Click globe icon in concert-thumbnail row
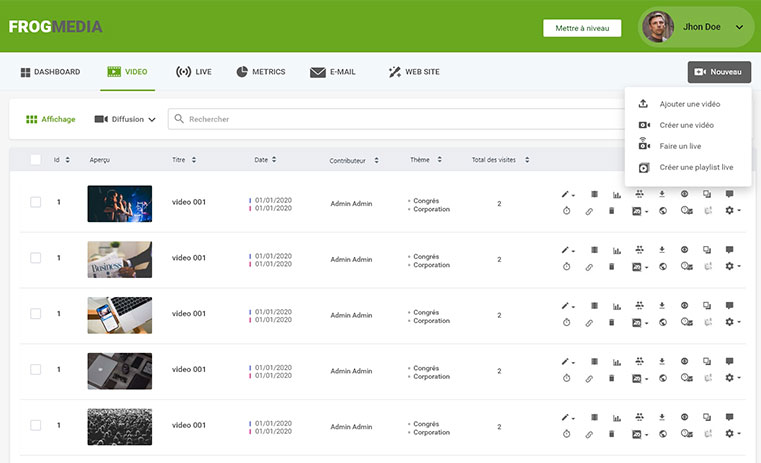This screenshot has width=761, height=463. coord(662,211)
